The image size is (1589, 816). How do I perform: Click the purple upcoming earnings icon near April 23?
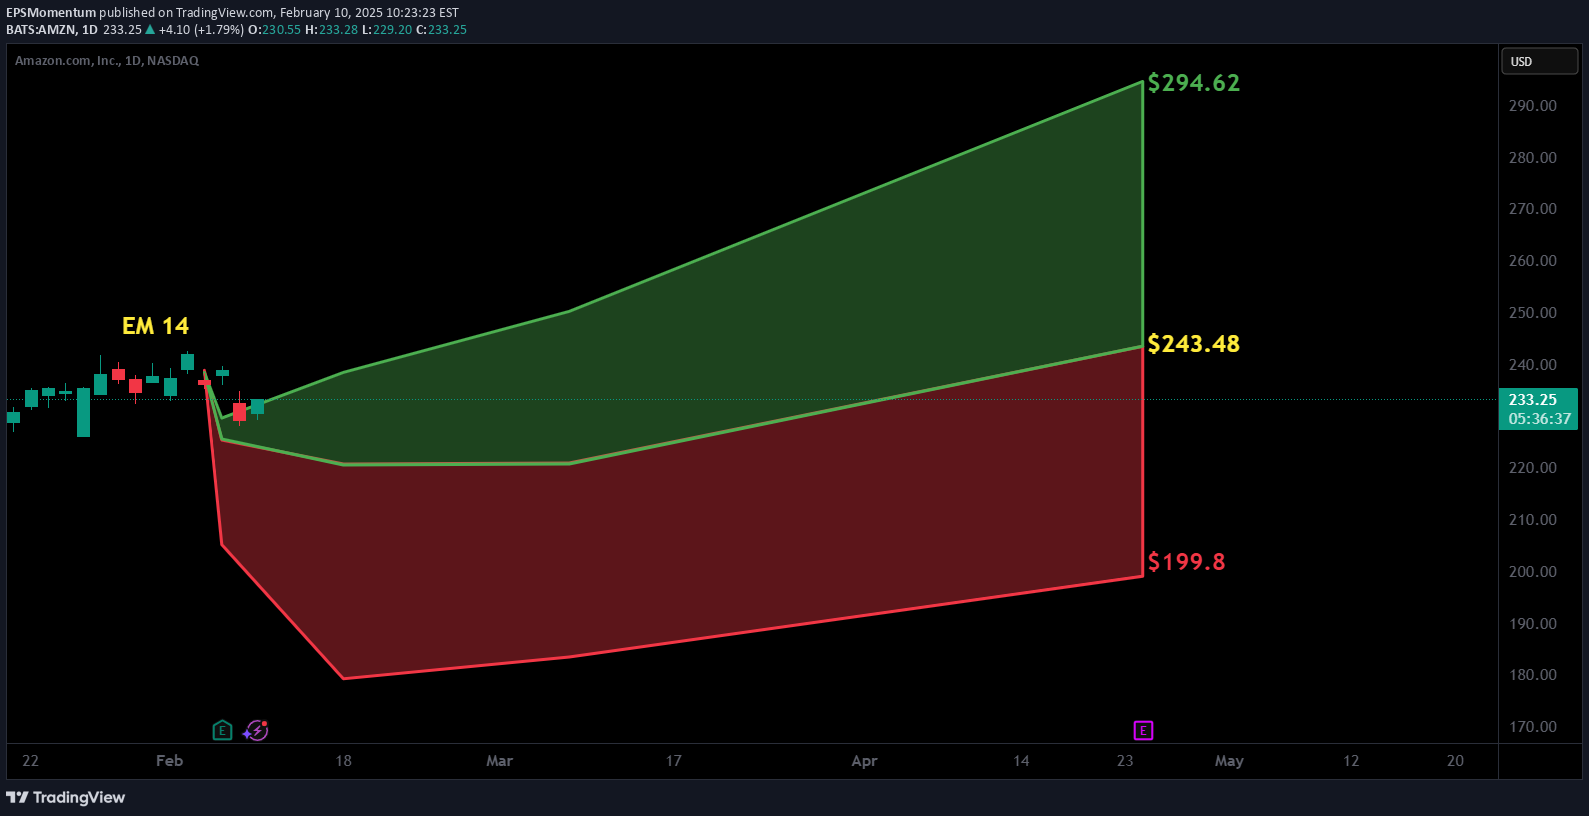[x=1143, y=731]
